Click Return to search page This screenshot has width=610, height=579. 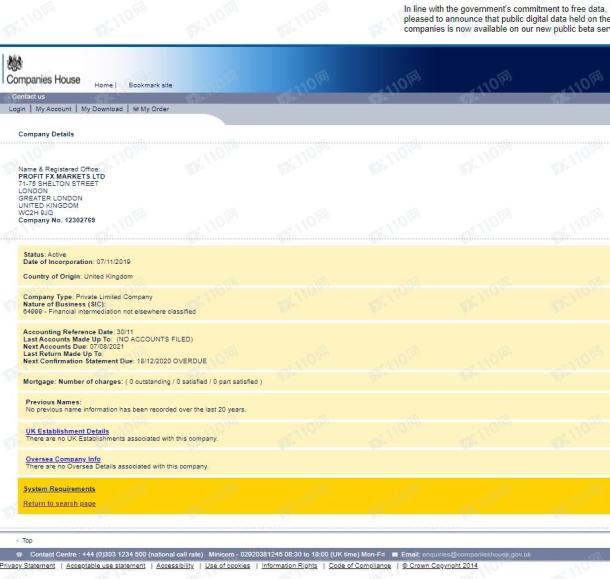point(59,504)
